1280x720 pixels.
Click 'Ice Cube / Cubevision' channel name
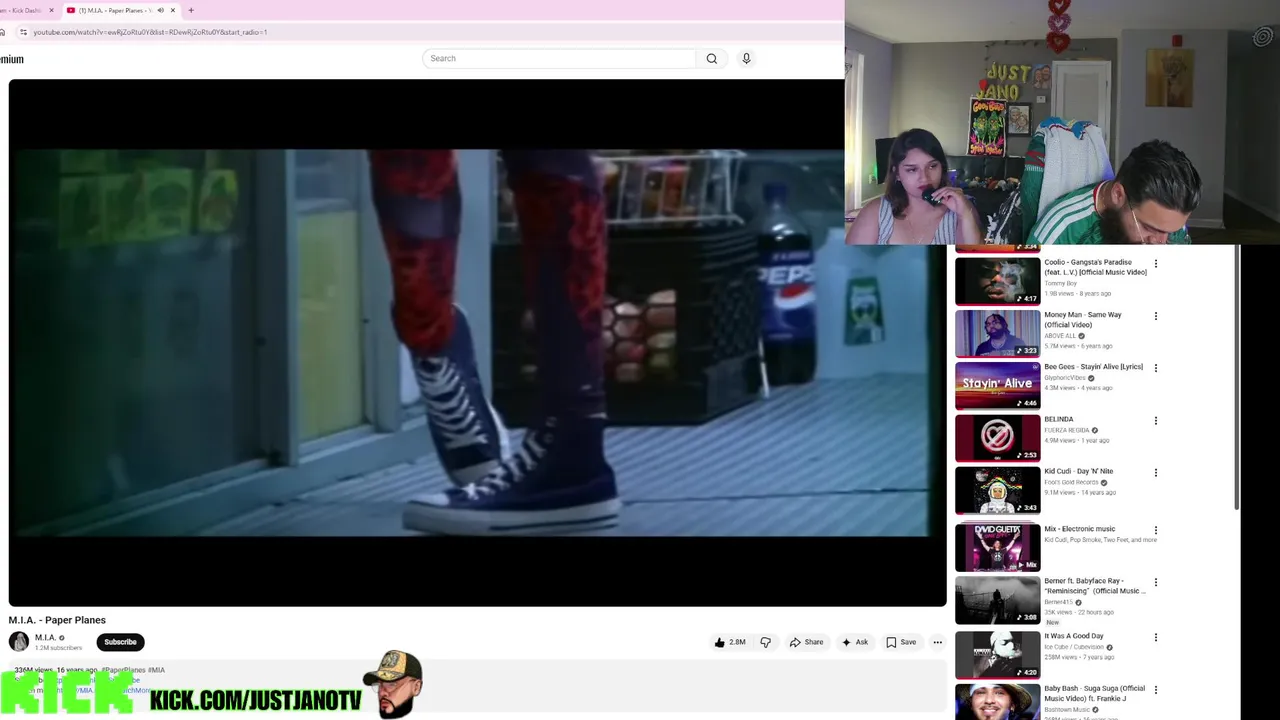click(x=1074, y=647)
